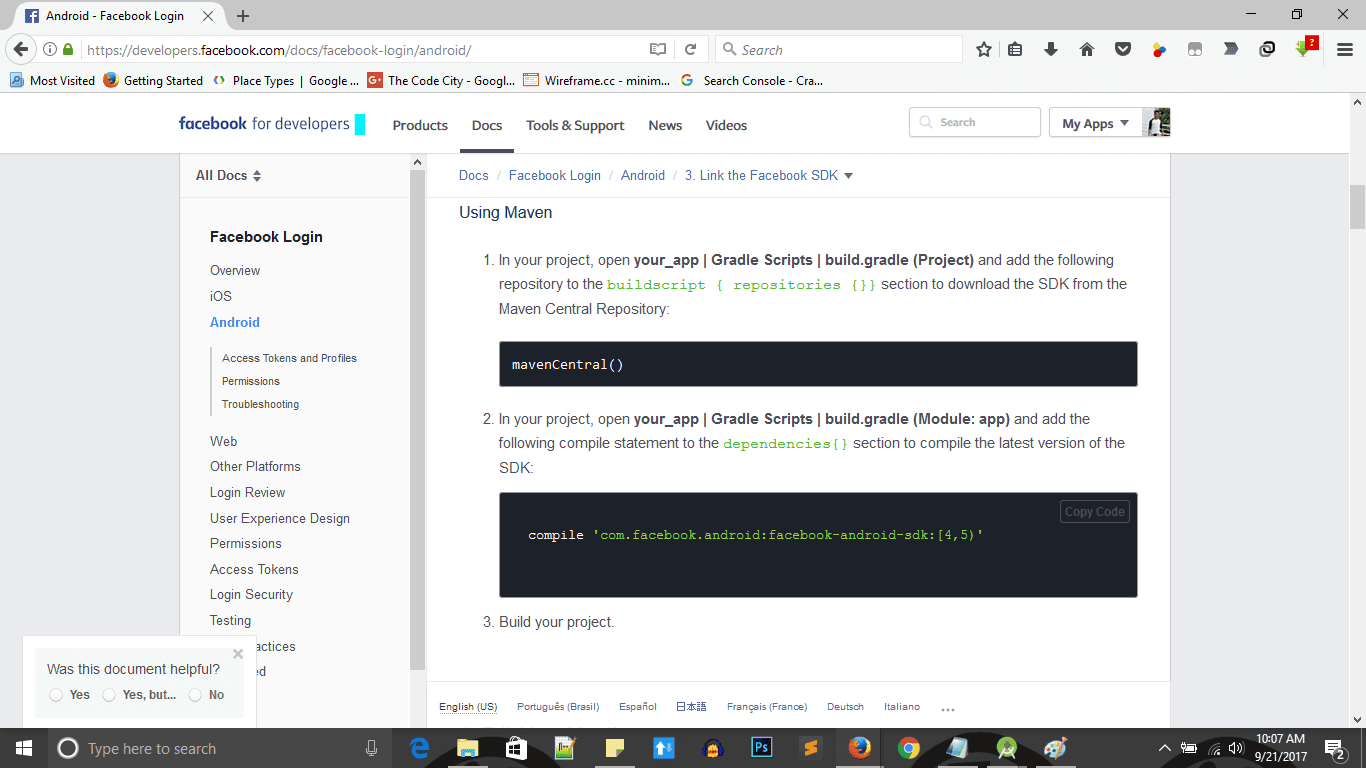
Task: Go back using the browser back arrow
Action: [21, 49]
